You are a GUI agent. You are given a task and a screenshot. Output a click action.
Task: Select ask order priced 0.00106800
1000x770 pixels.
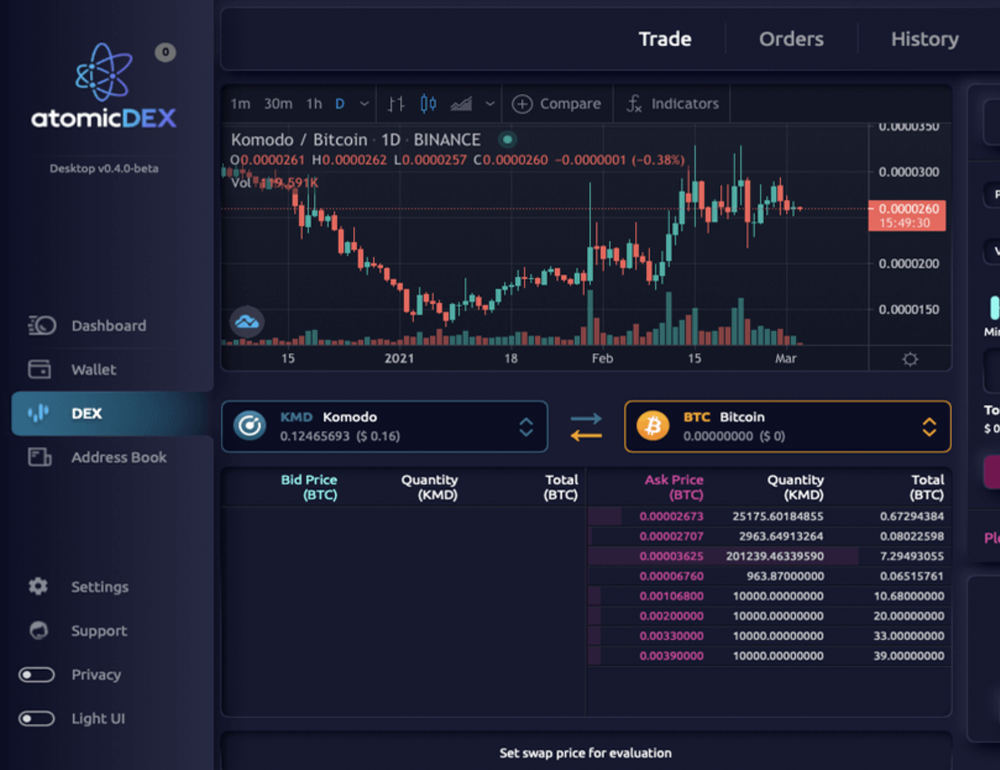click(768, 596)
